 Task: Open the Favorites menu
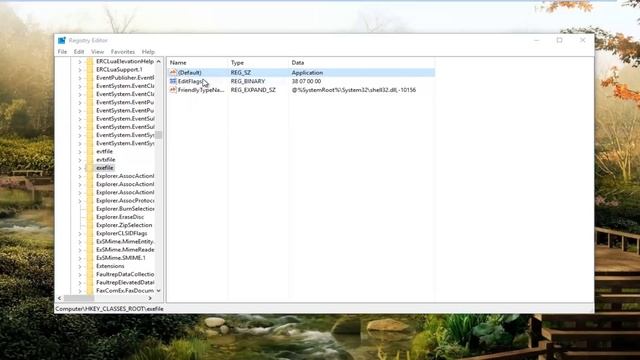pos(123,52)
